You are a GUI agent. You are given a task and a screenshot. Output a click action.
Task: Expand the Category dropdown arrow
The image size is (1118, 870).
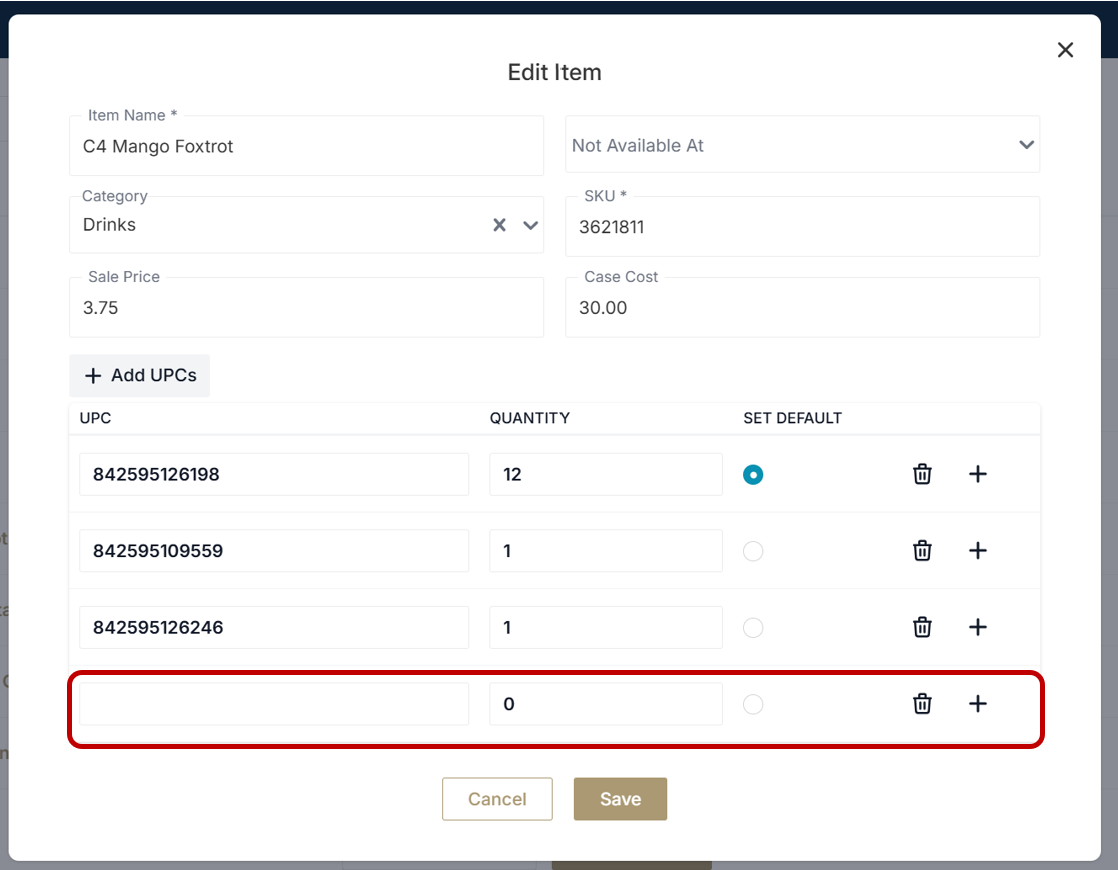[x=530, y=225]
